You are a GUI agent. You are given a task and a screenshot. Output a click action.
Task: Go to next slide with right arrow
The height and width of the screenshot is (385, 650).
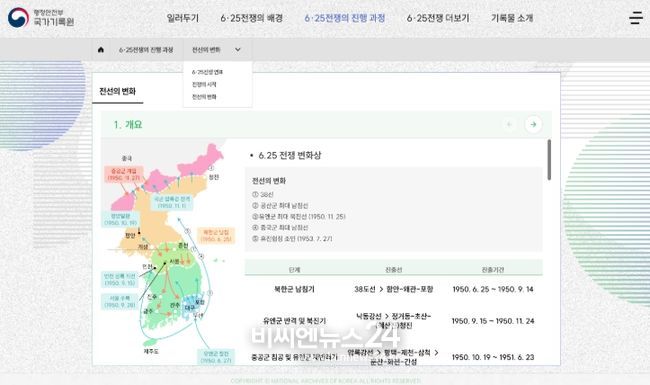tap(533, 124)
